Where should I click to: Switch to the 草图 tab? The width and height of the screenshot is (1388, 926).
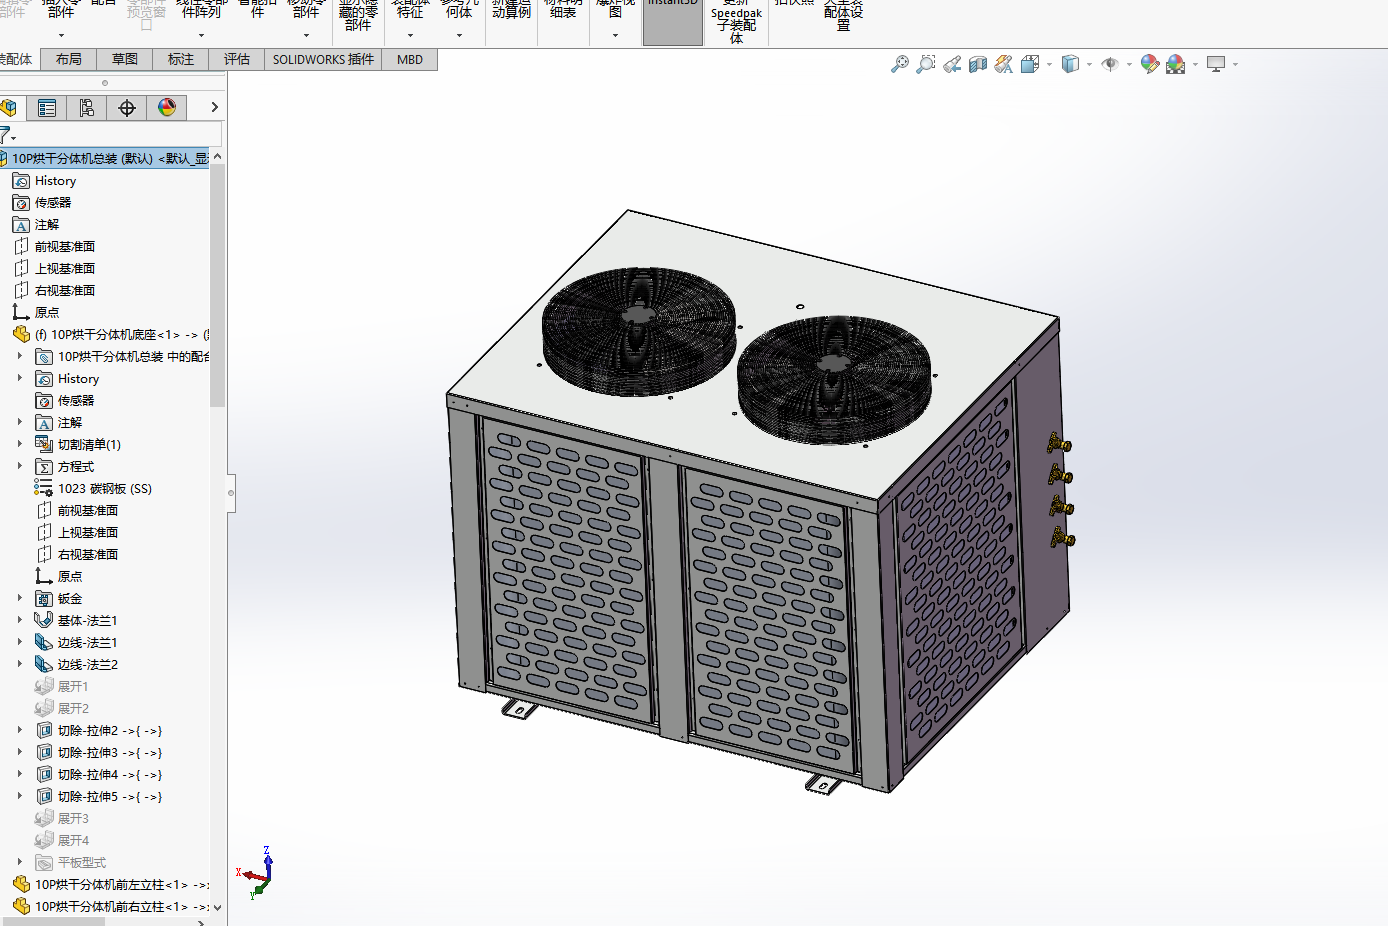tap(125, 59)
